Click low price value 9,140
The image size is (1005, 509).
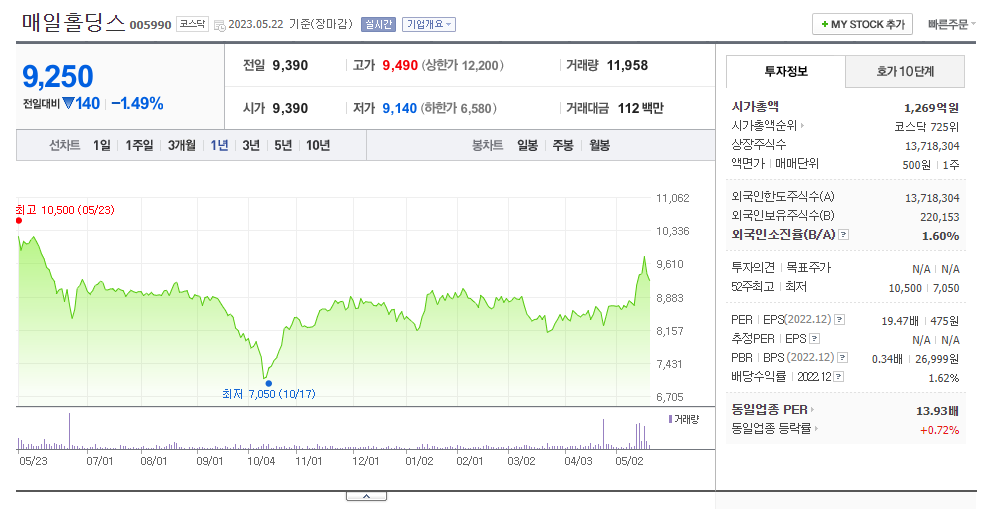point(399,108)
